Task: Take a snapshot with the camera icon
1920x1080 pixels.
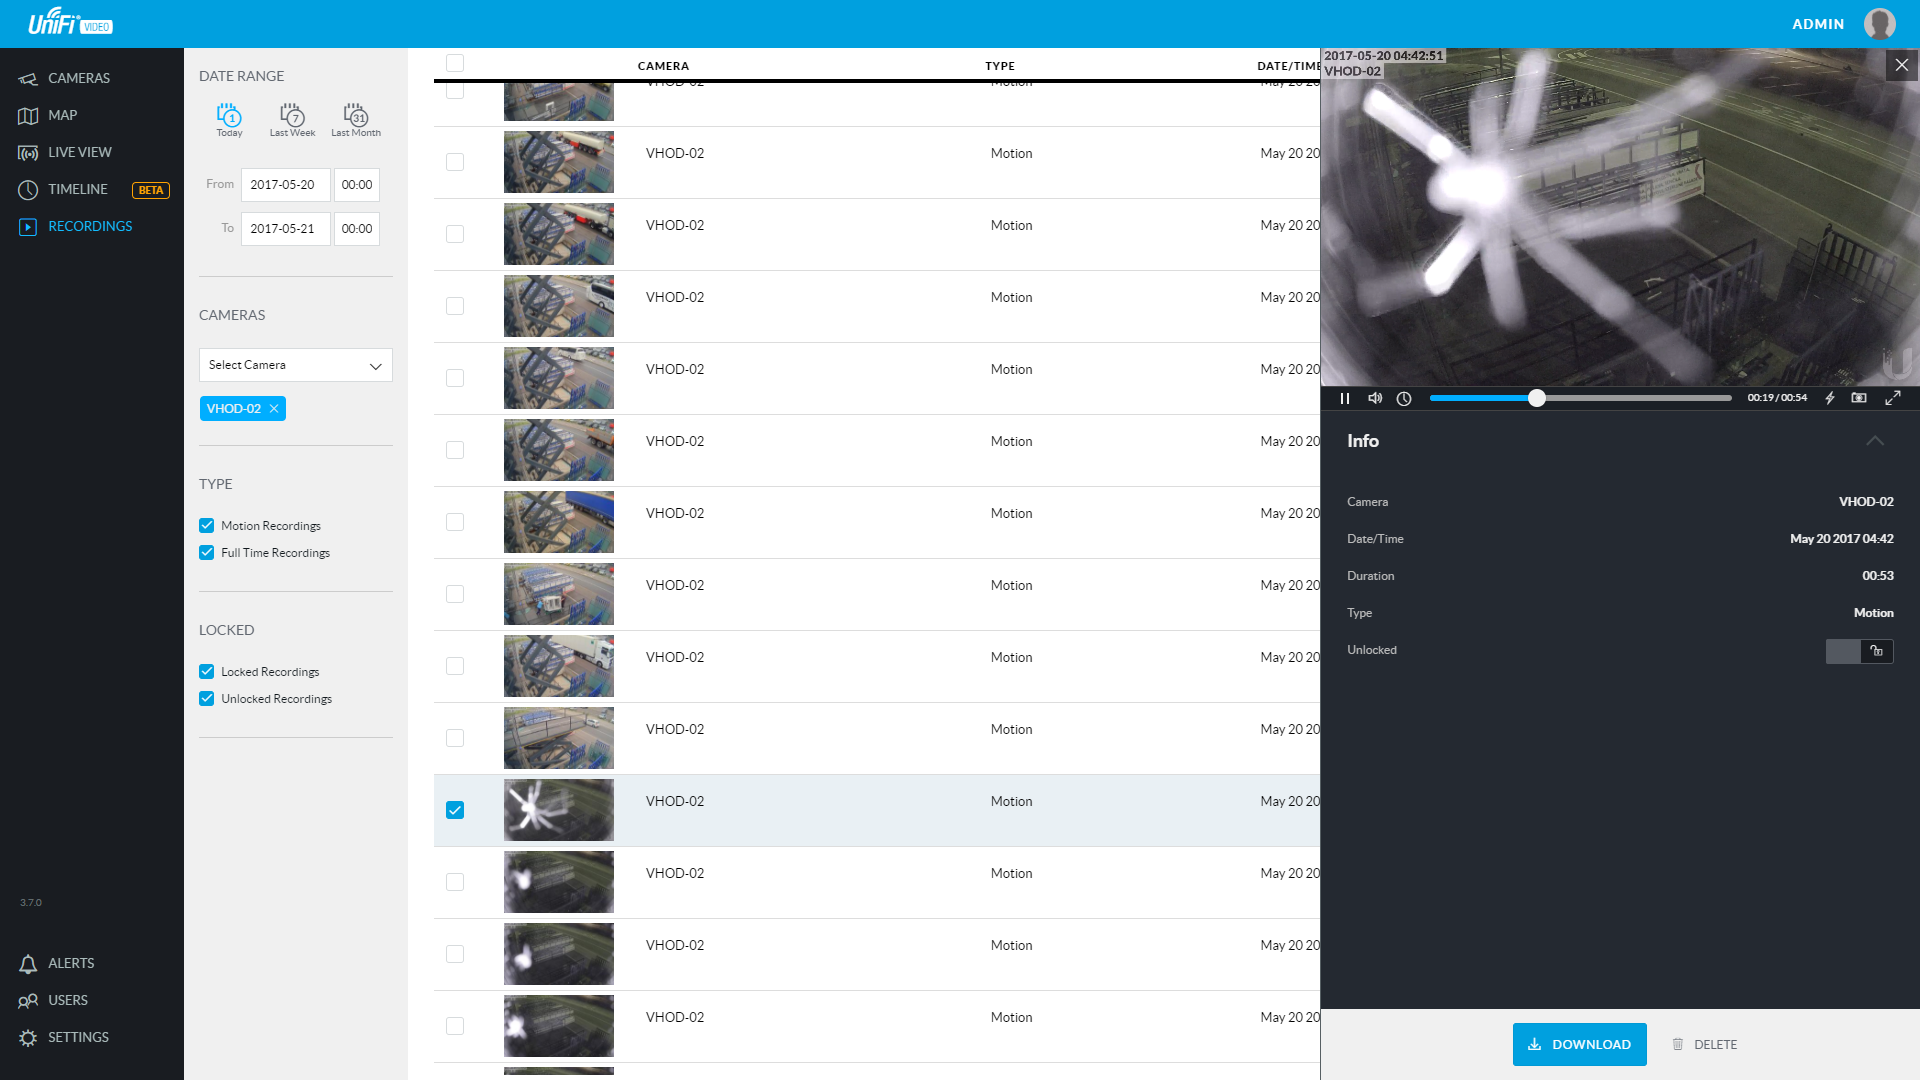Action: click(1859, 398)
